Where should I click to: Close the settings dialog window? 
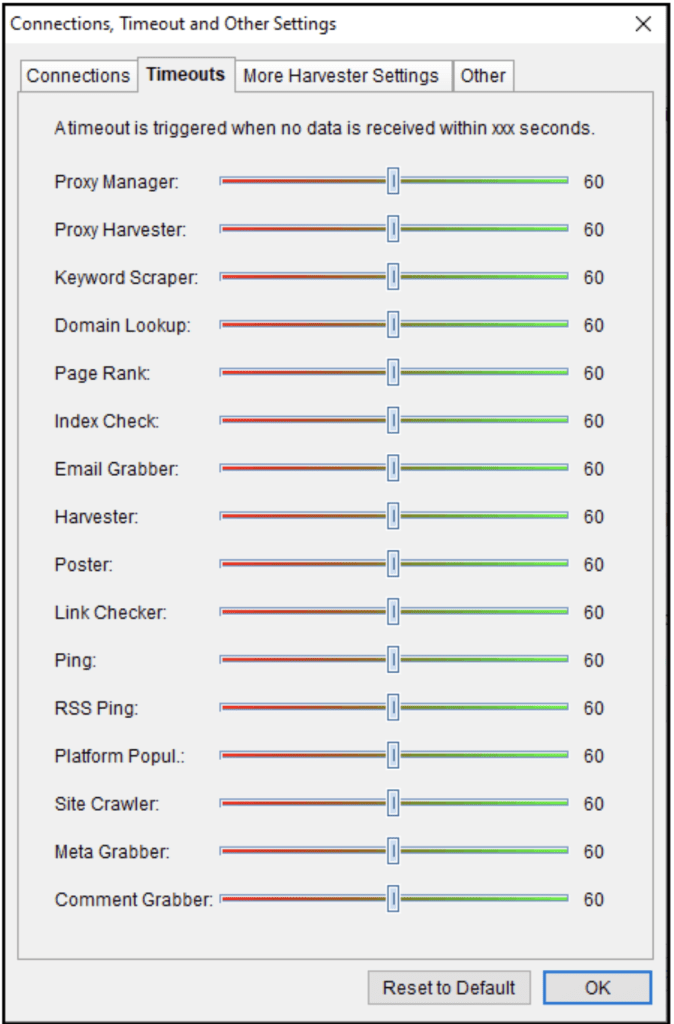[x=643, y=25]
